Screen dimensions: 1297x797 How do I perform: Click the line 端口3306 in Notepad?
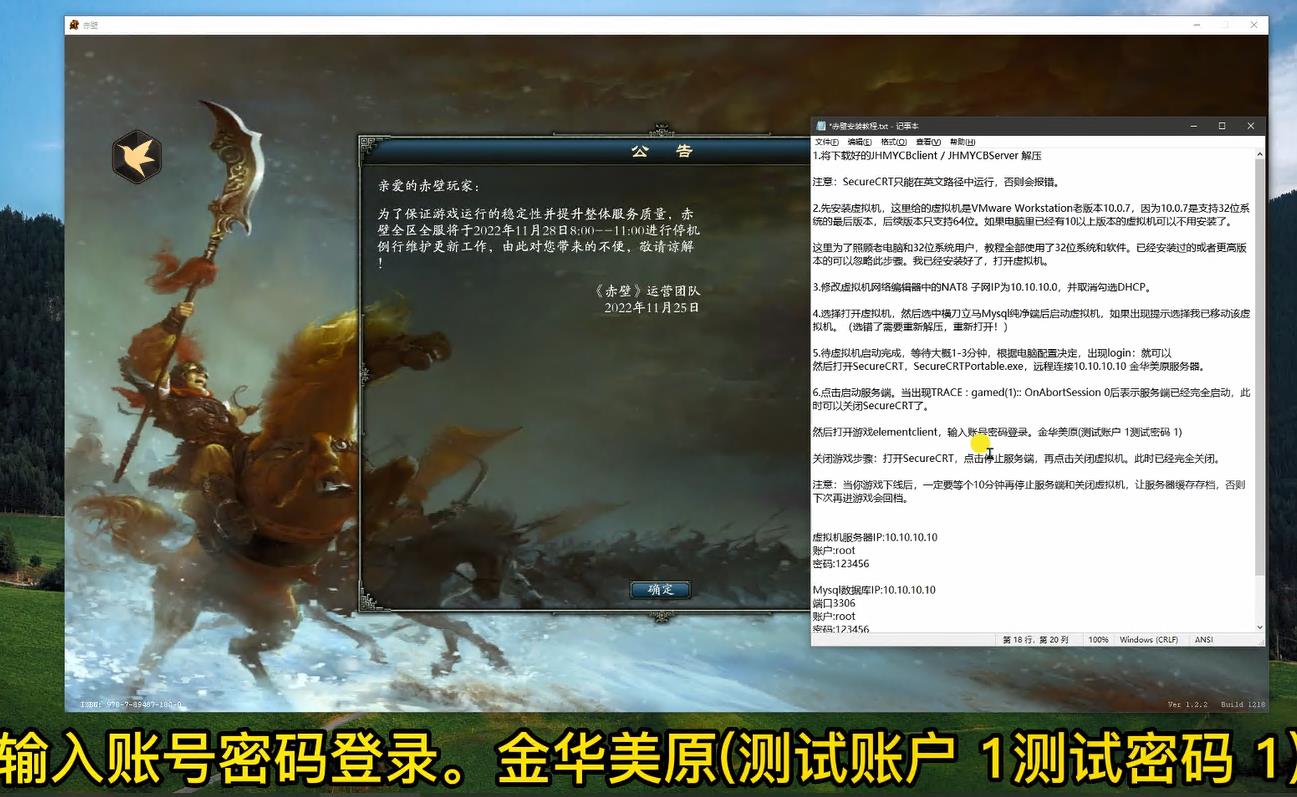[x=834, y=603]
